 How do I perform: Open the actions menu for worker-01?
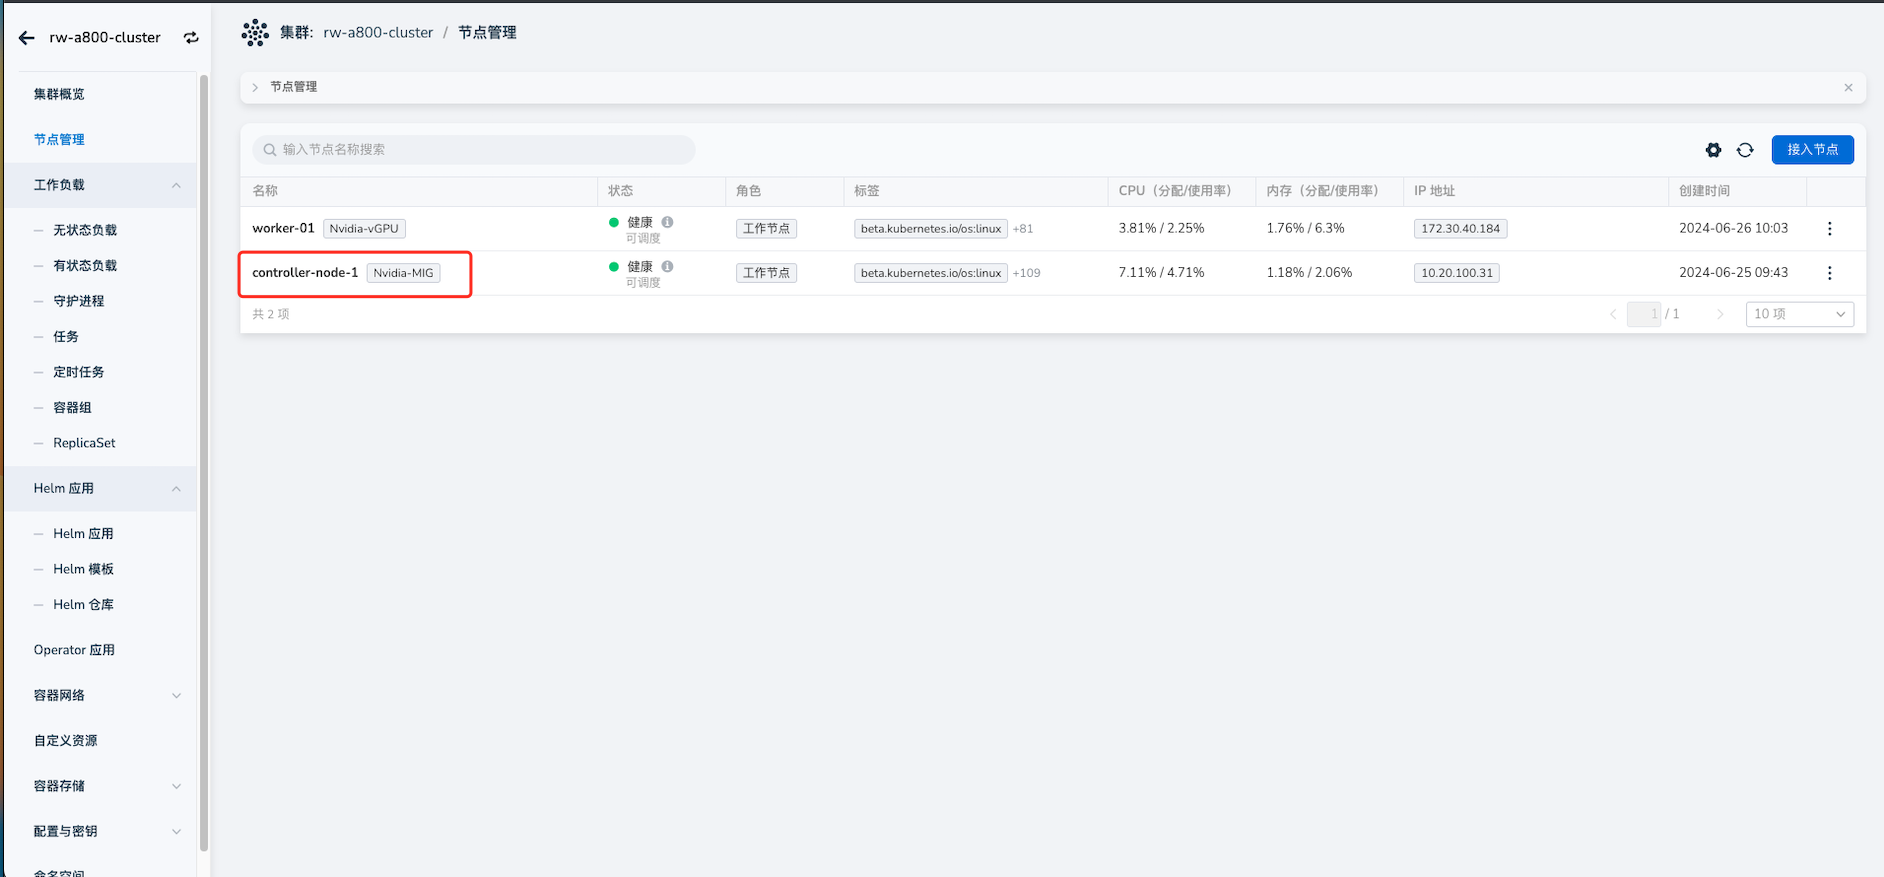pos(1829,229)
